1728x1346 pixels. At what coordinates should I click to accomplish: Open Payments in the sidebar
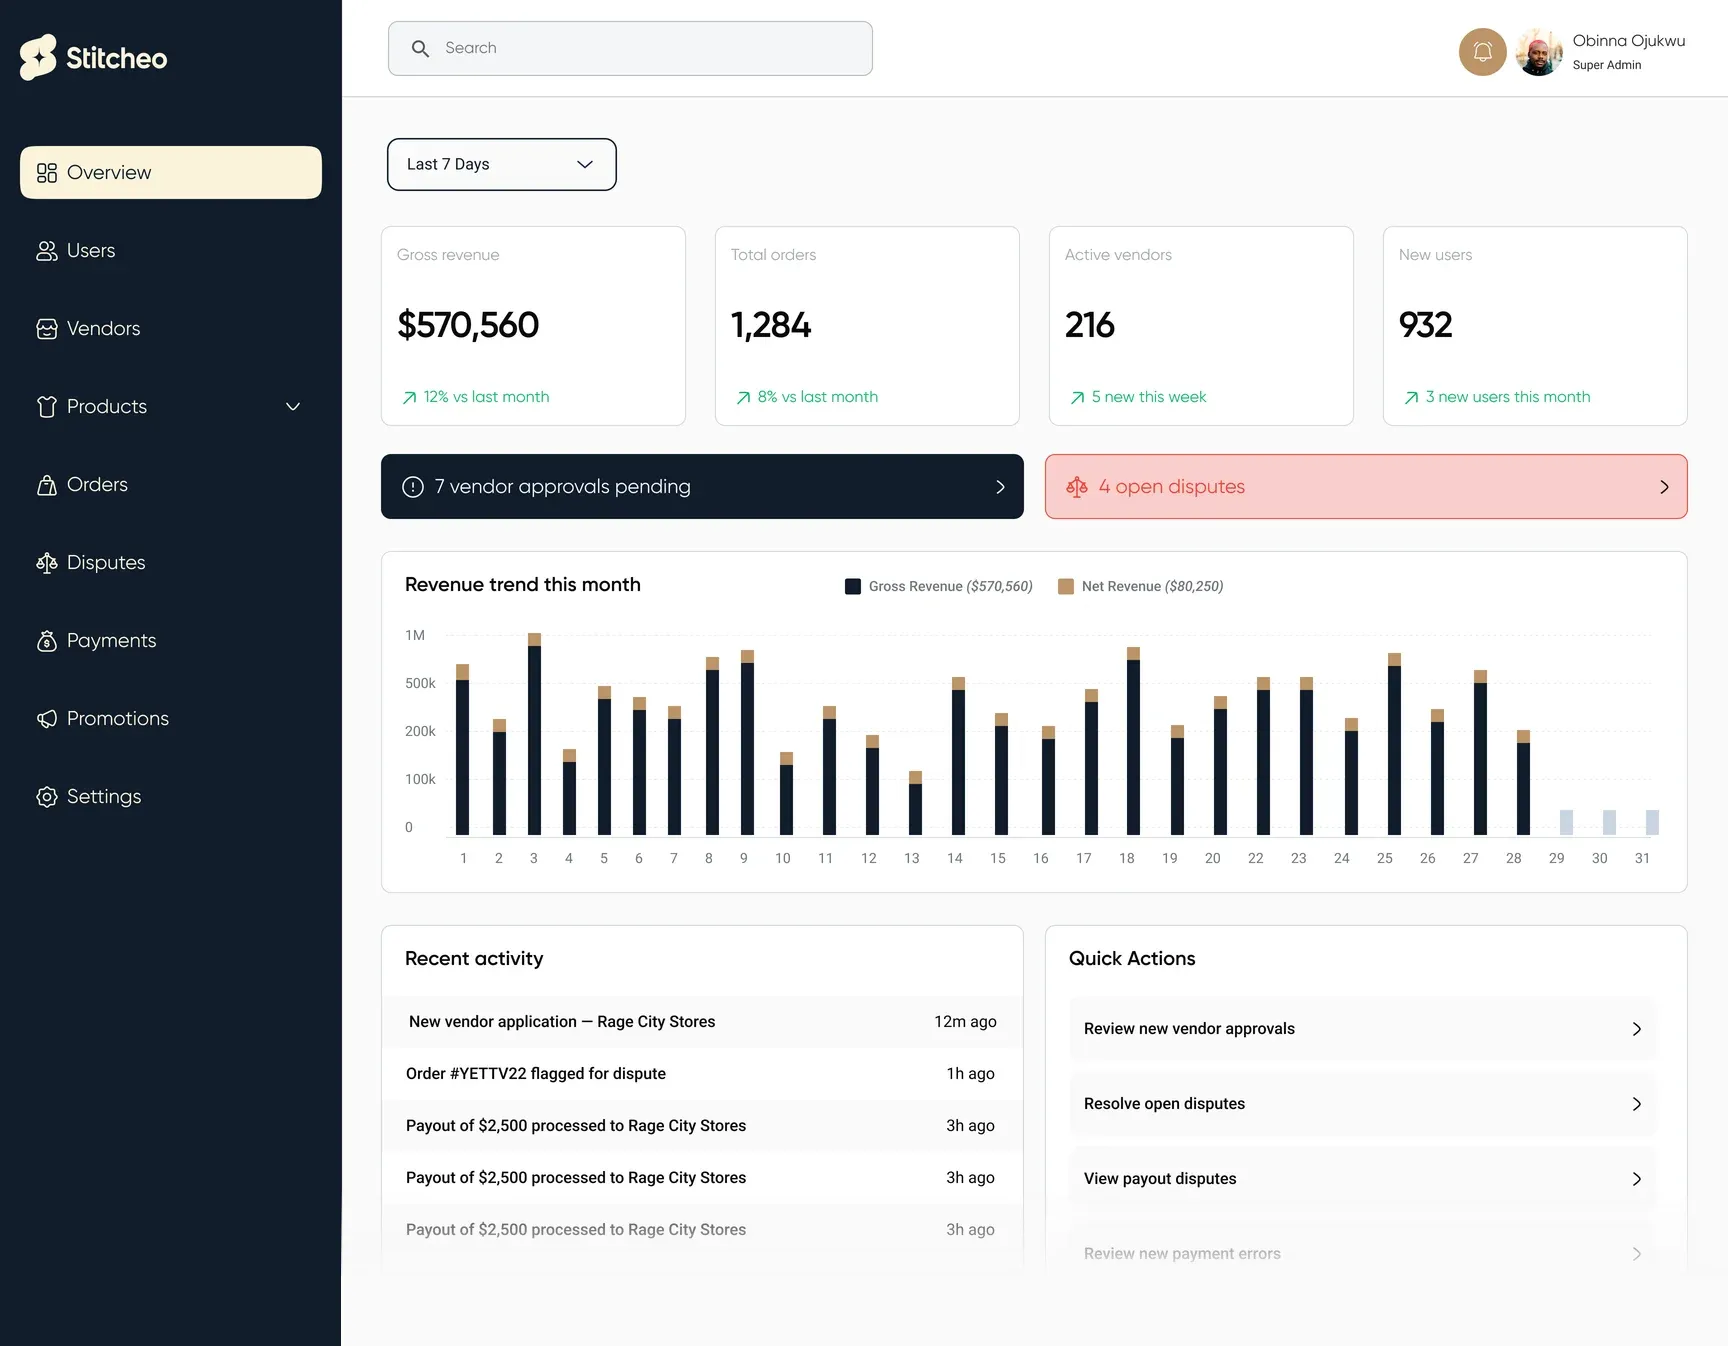(x=171, y=641)
